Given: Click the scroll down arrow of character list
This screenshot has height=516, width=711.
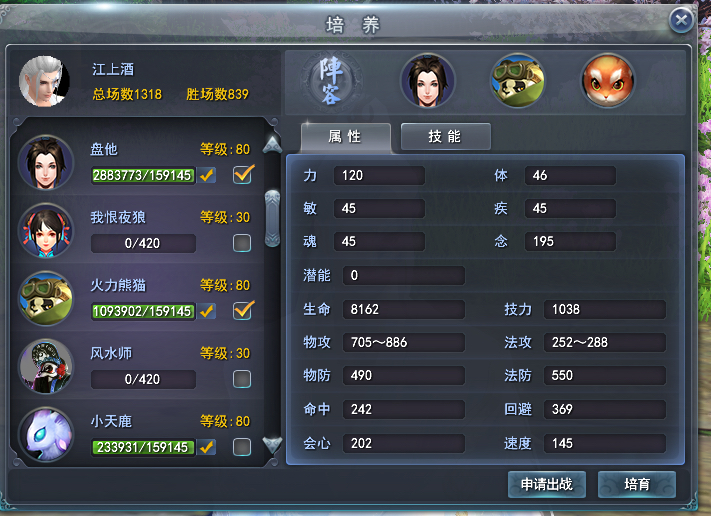Looking at the screenshot, I should tap(272, 445).
